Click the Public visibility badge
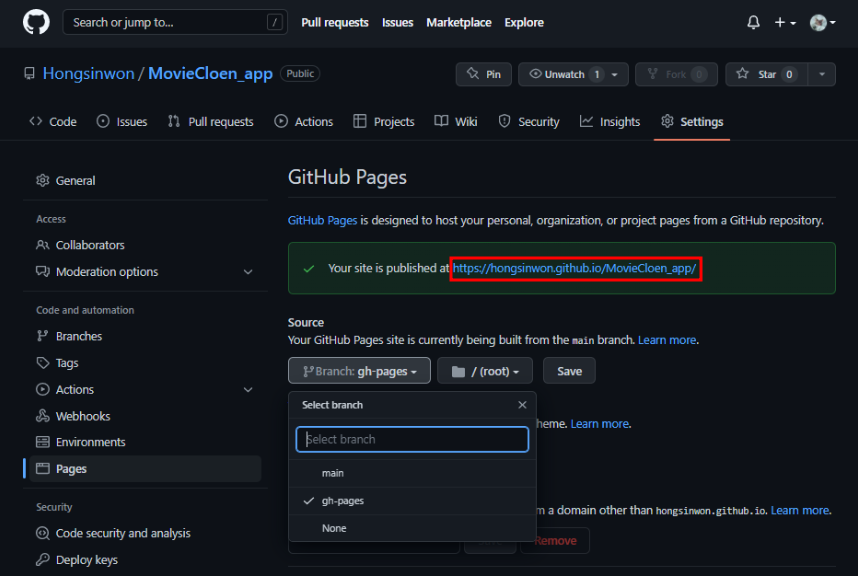 pos(300,73)
